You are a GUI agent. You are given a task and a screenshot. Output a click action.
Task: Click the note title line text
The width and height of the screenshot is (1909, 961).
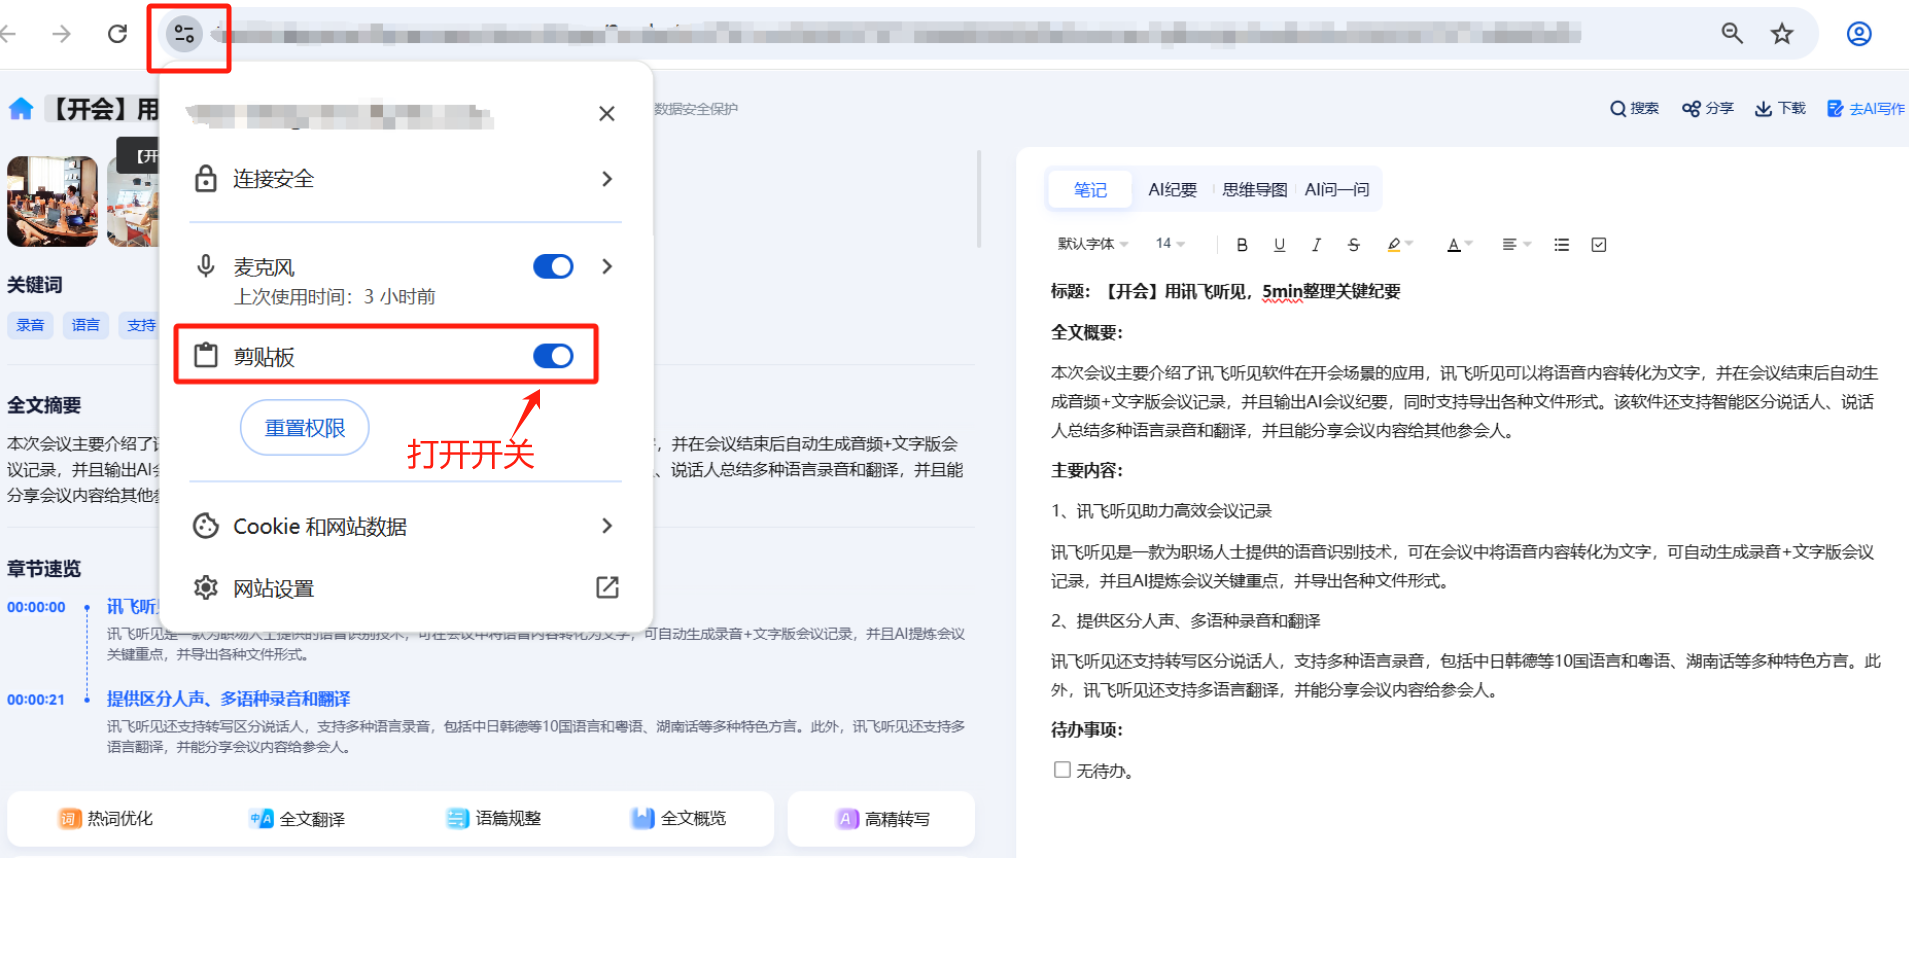click(1225, 292)
